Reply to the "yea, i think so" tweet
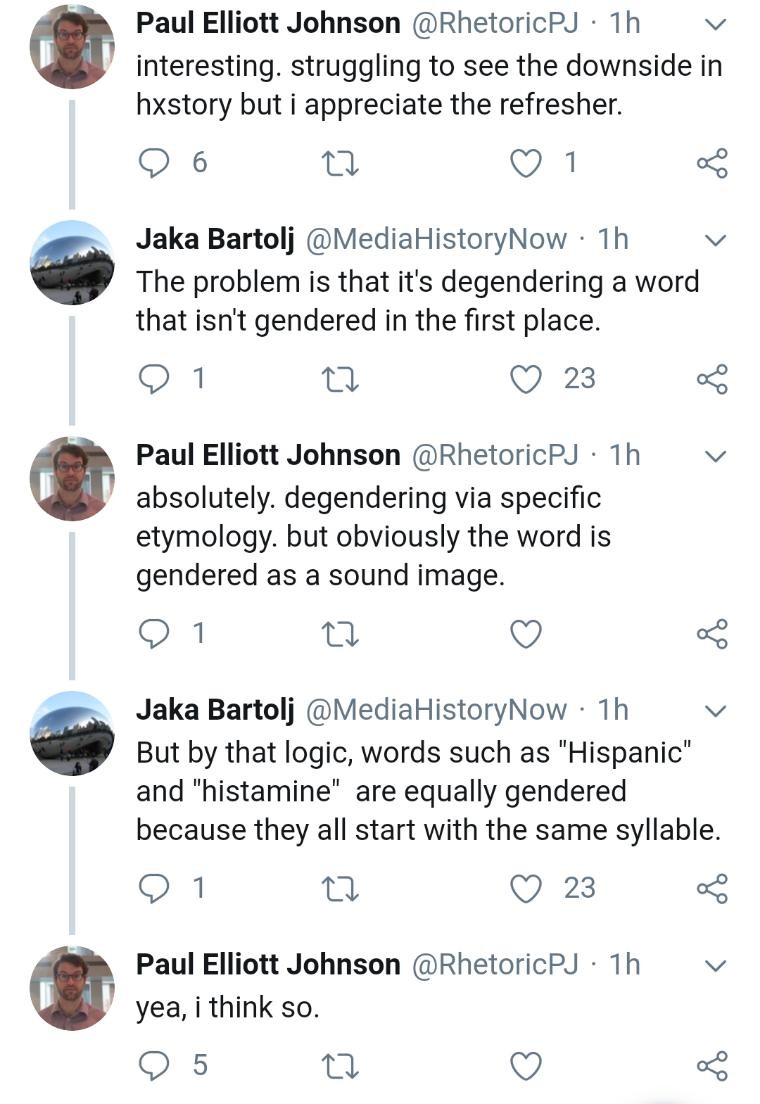The image size is (760, 1104). tap(153, 1066)
